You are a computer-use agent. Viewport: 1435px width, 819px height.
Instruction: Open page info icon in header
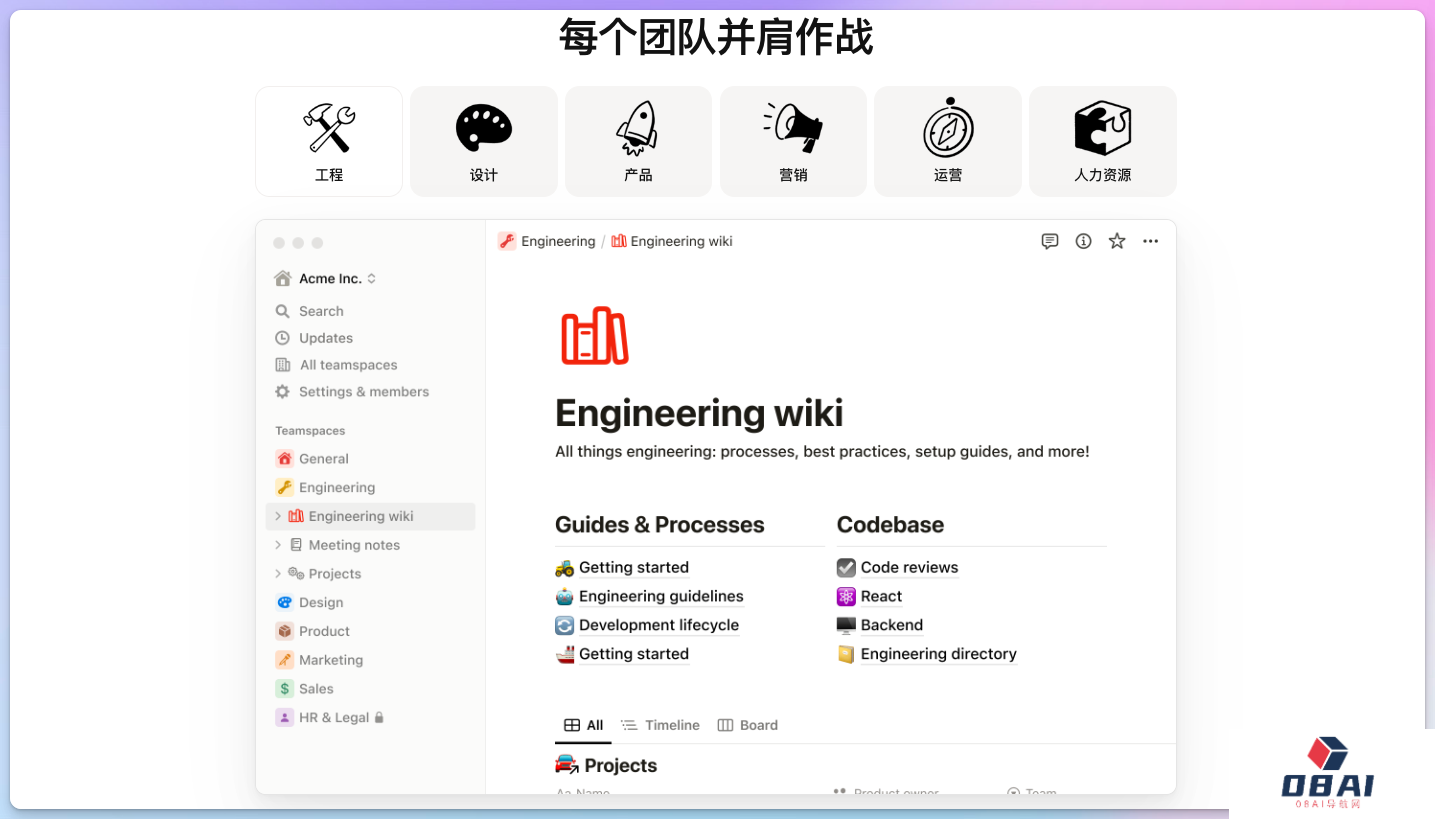(1083, 241)
